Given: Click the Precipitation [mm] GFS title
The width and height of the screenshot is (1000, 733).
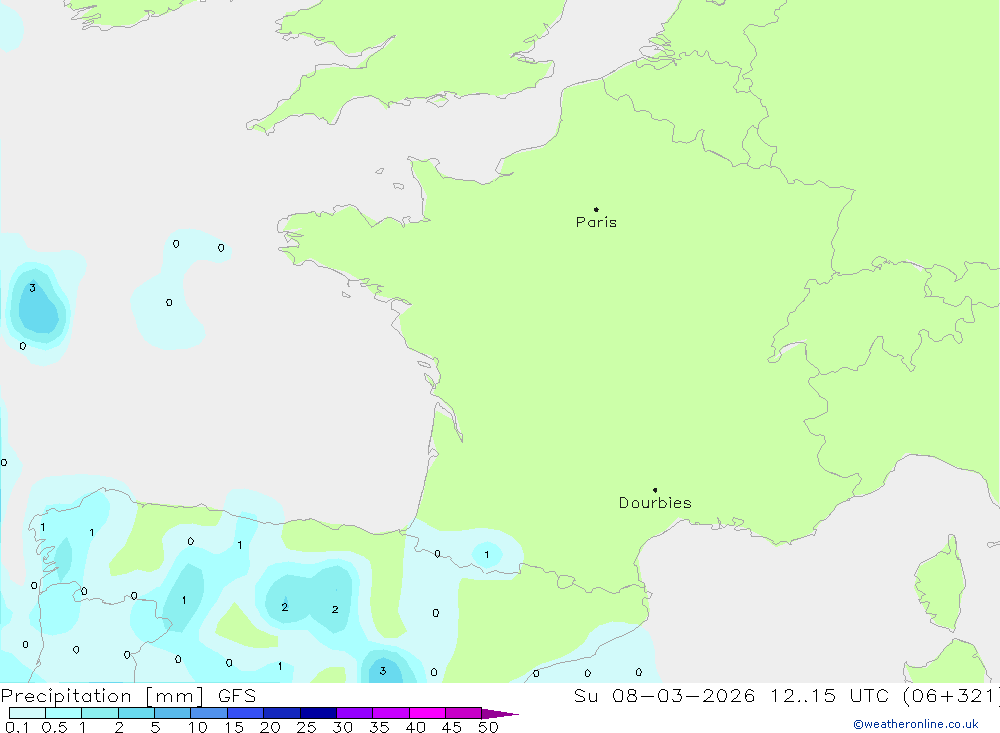Looking at the screenshot, I should point(128,696).
